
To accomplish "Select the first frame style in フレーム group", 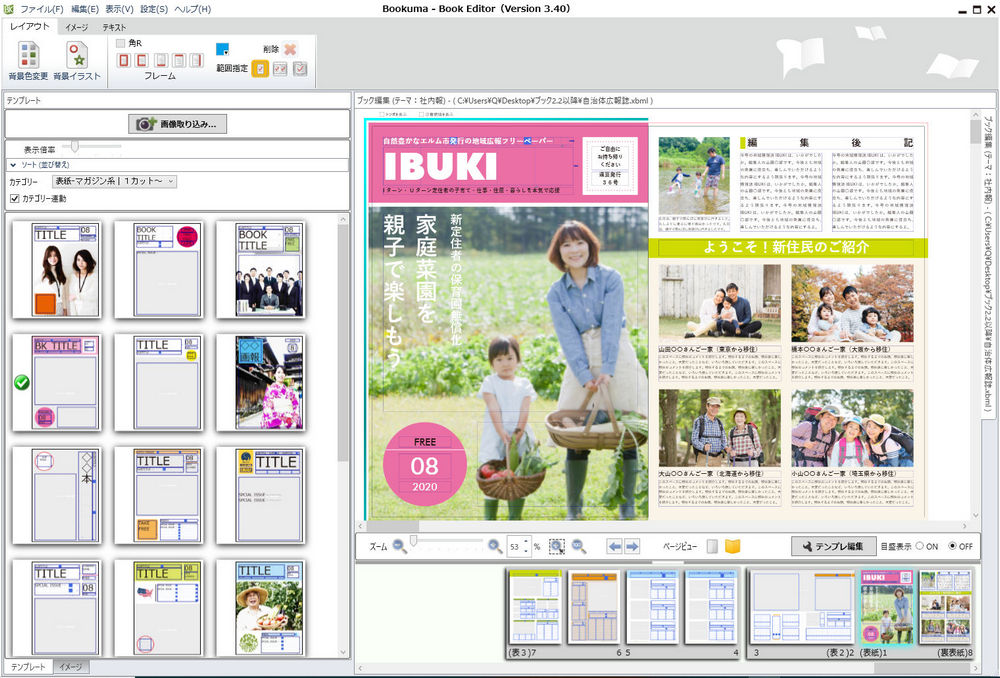I will pyautogui.click(x=124, y=60).
